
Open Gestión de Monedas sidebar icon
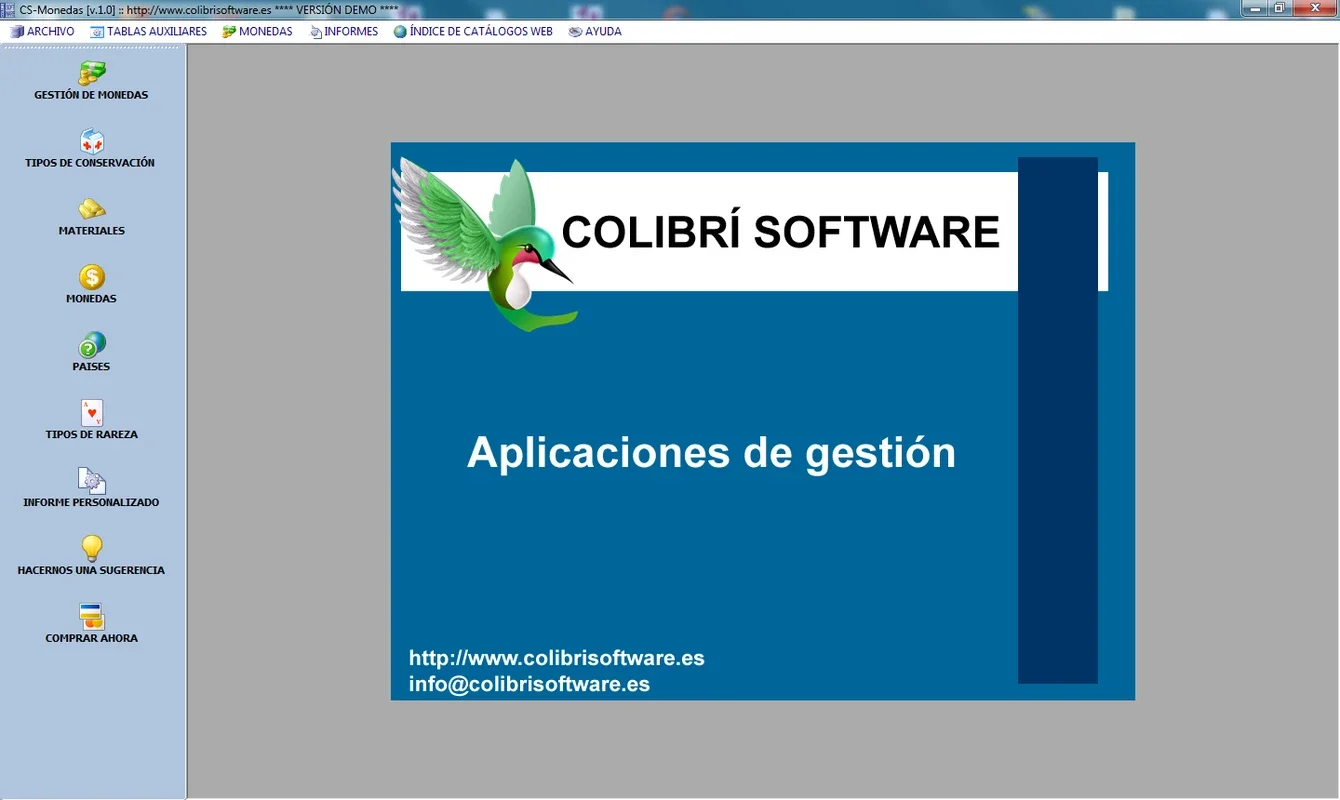click(92, 73)
